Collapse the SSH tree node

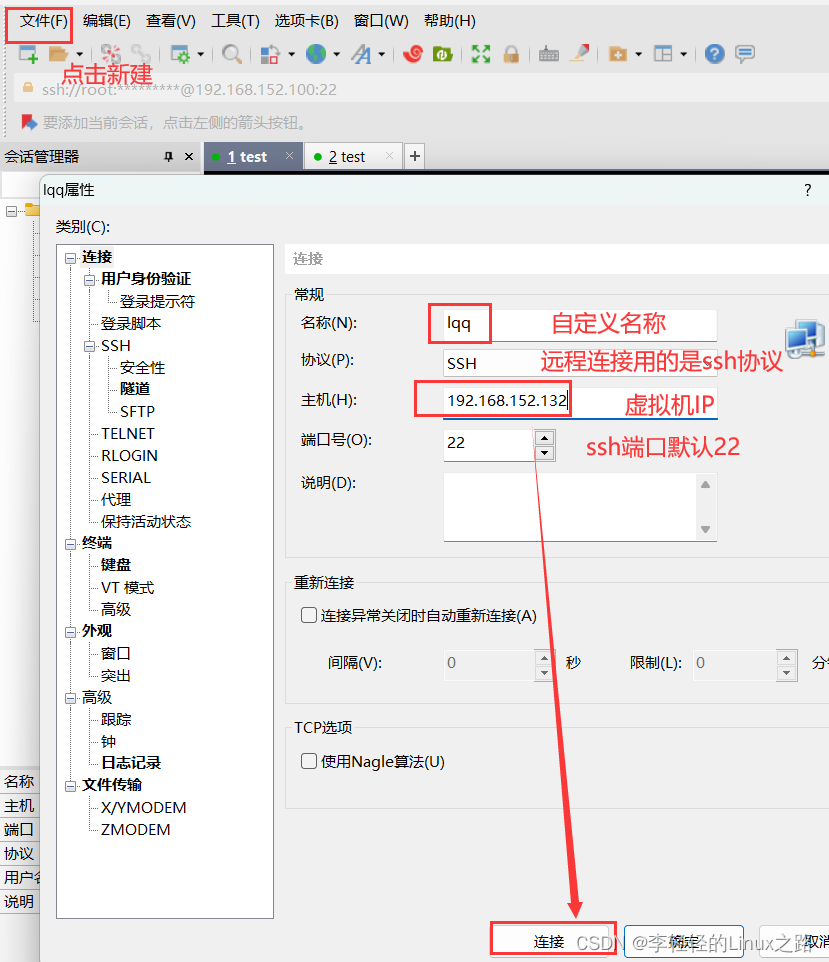[89, 345]
